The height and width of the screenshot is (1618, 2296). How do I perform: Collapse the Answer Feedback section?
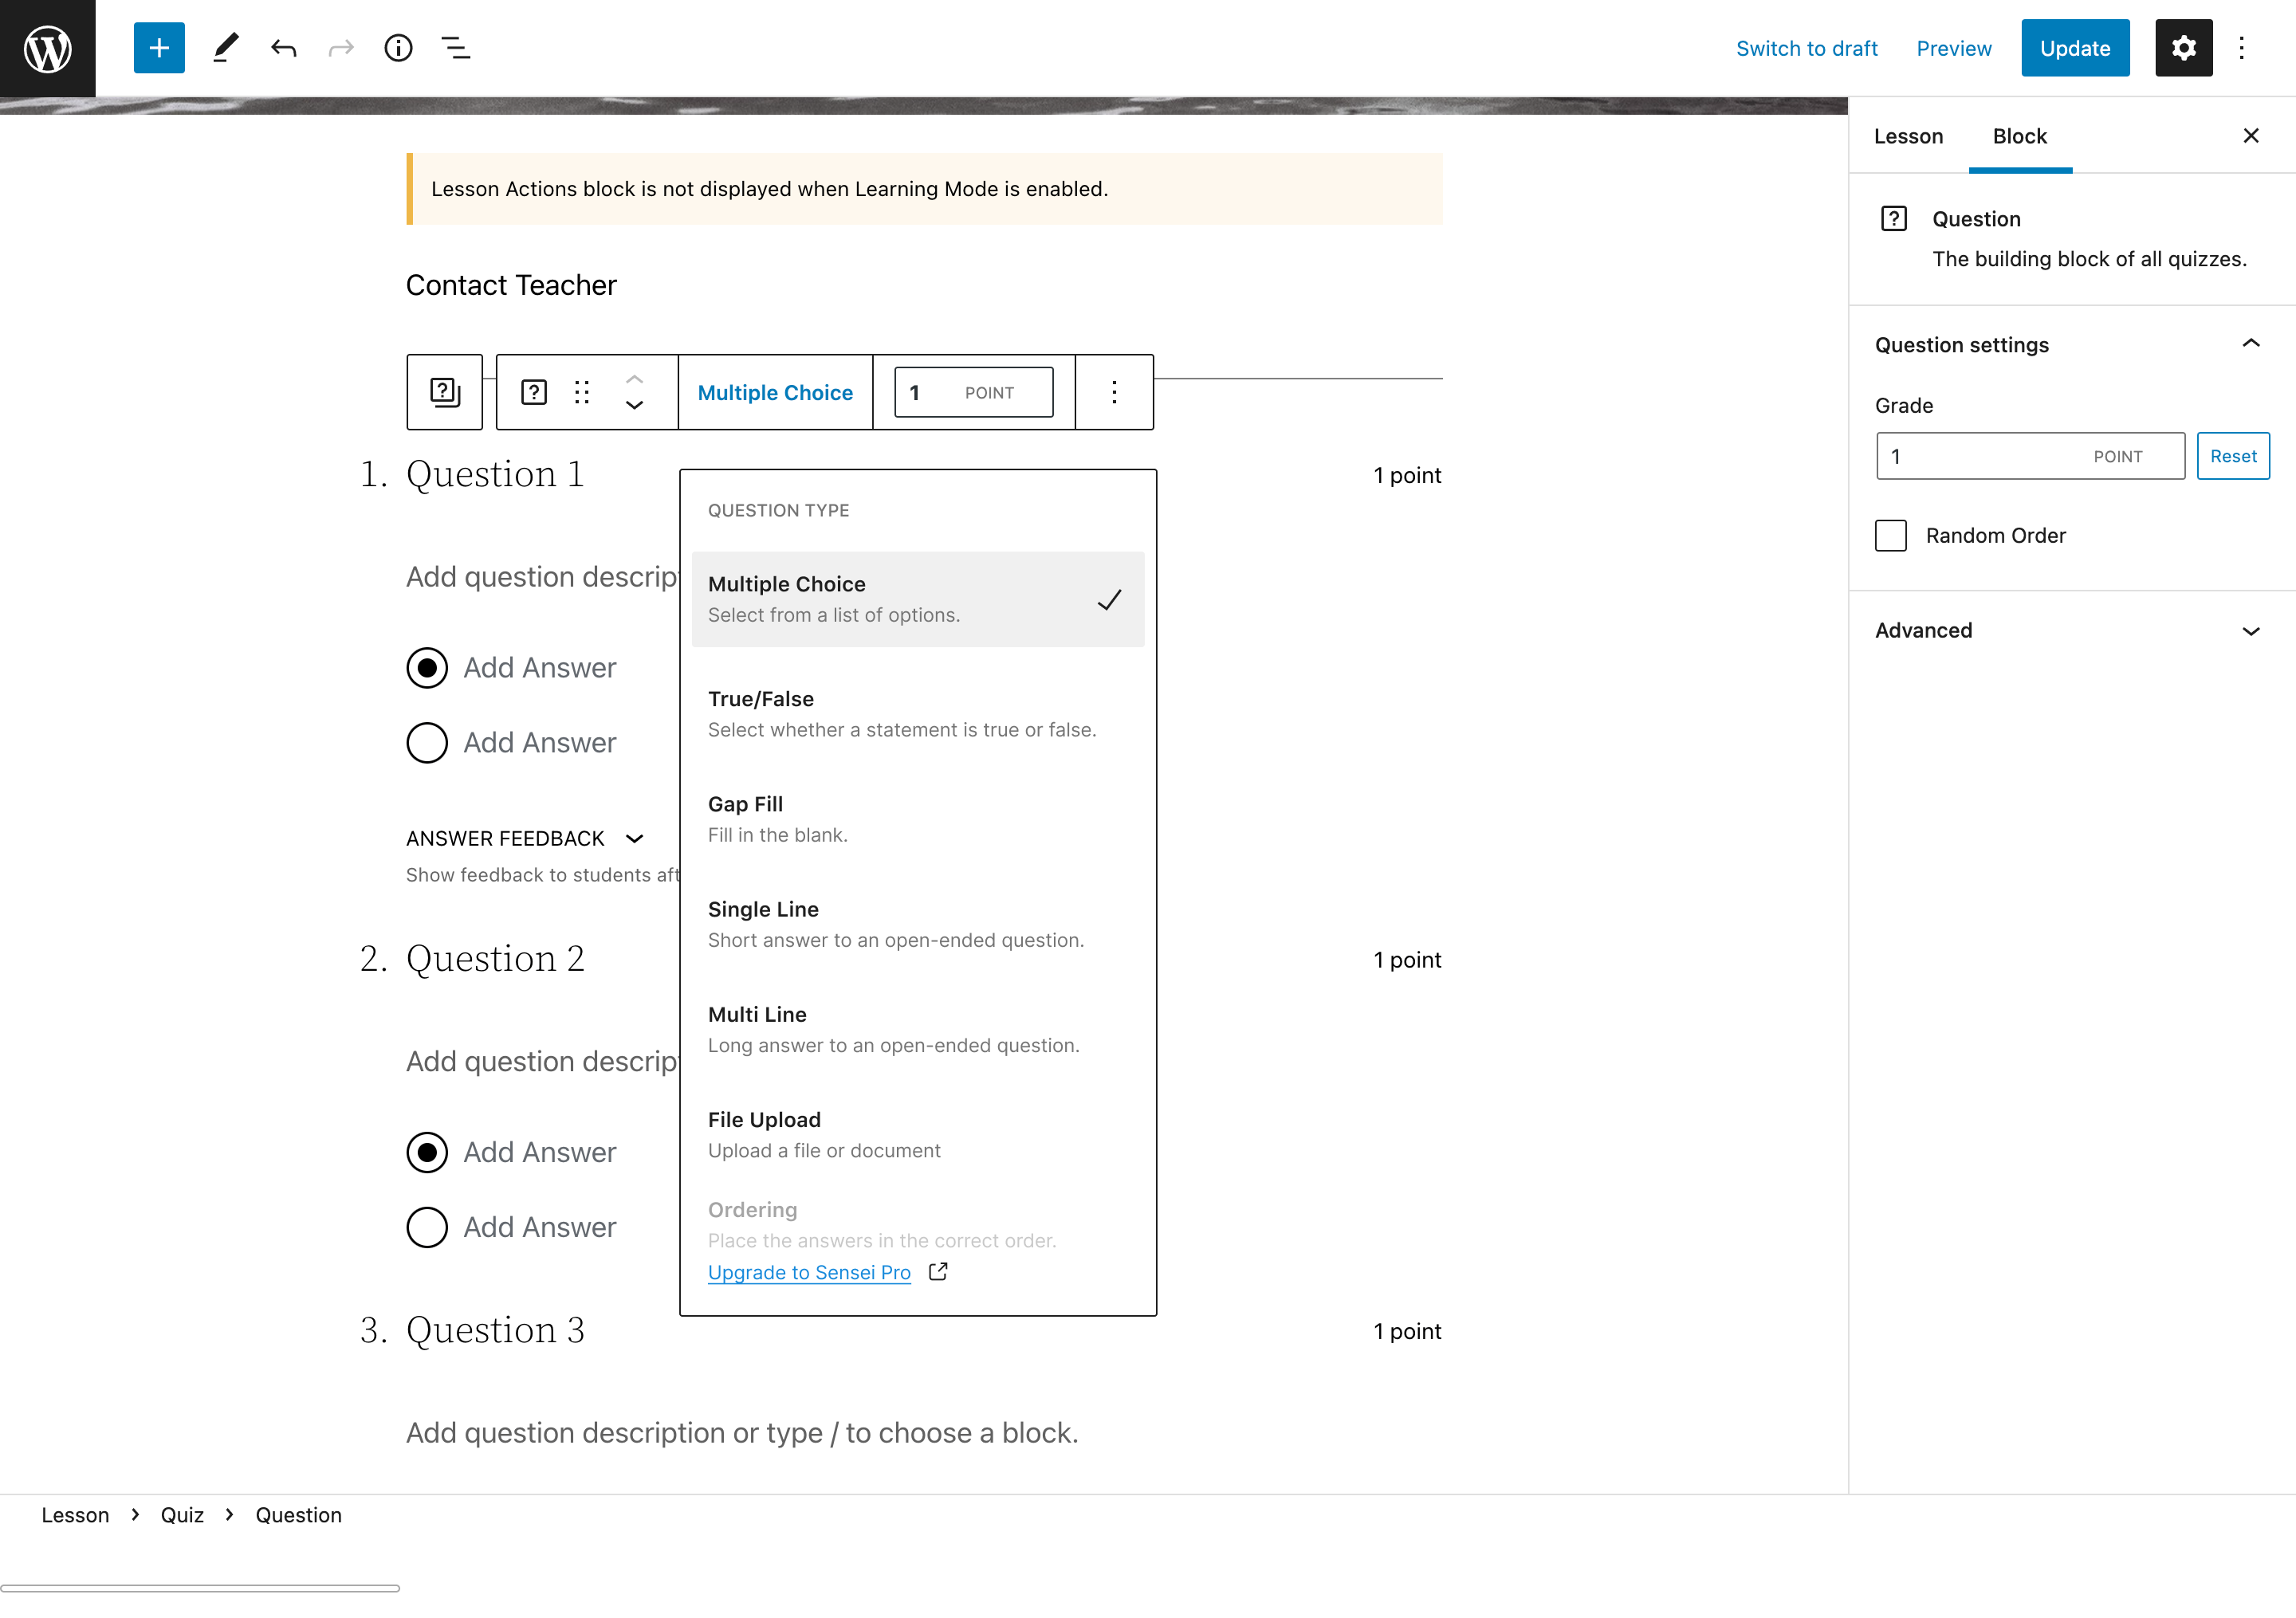[634, 839]
